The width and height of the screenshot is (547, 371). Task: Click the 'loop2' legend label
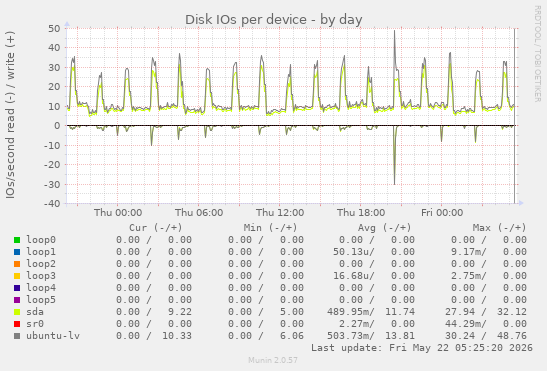(x=41, y=264)
